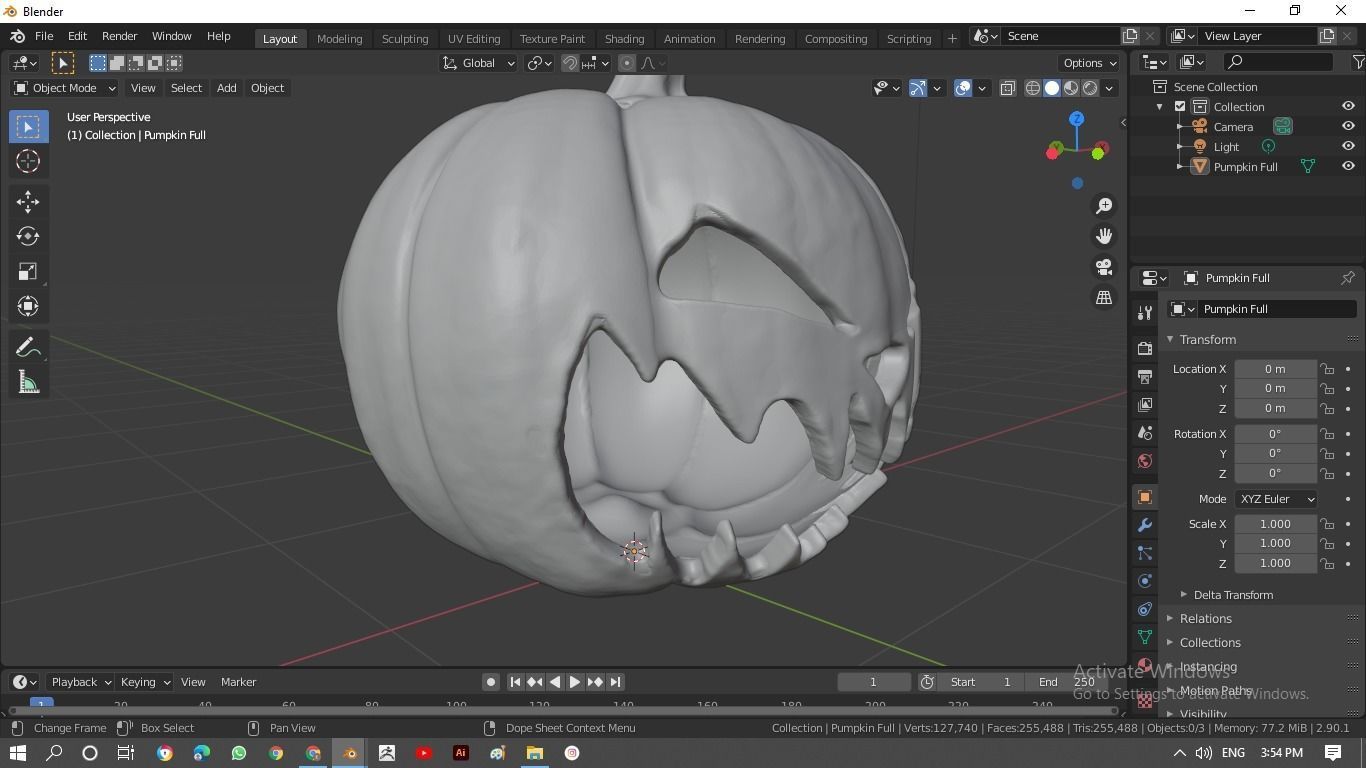Viewport: 1366px width, 768px height.
Task: Open the Render properties tab
Action: (x=1145, y=348)
